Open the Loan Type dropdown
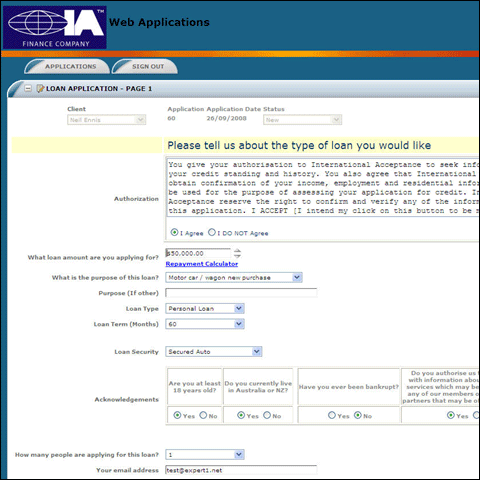Image resolution: width=480 pixels, height=480 pixels. click(x=205, y=308)
